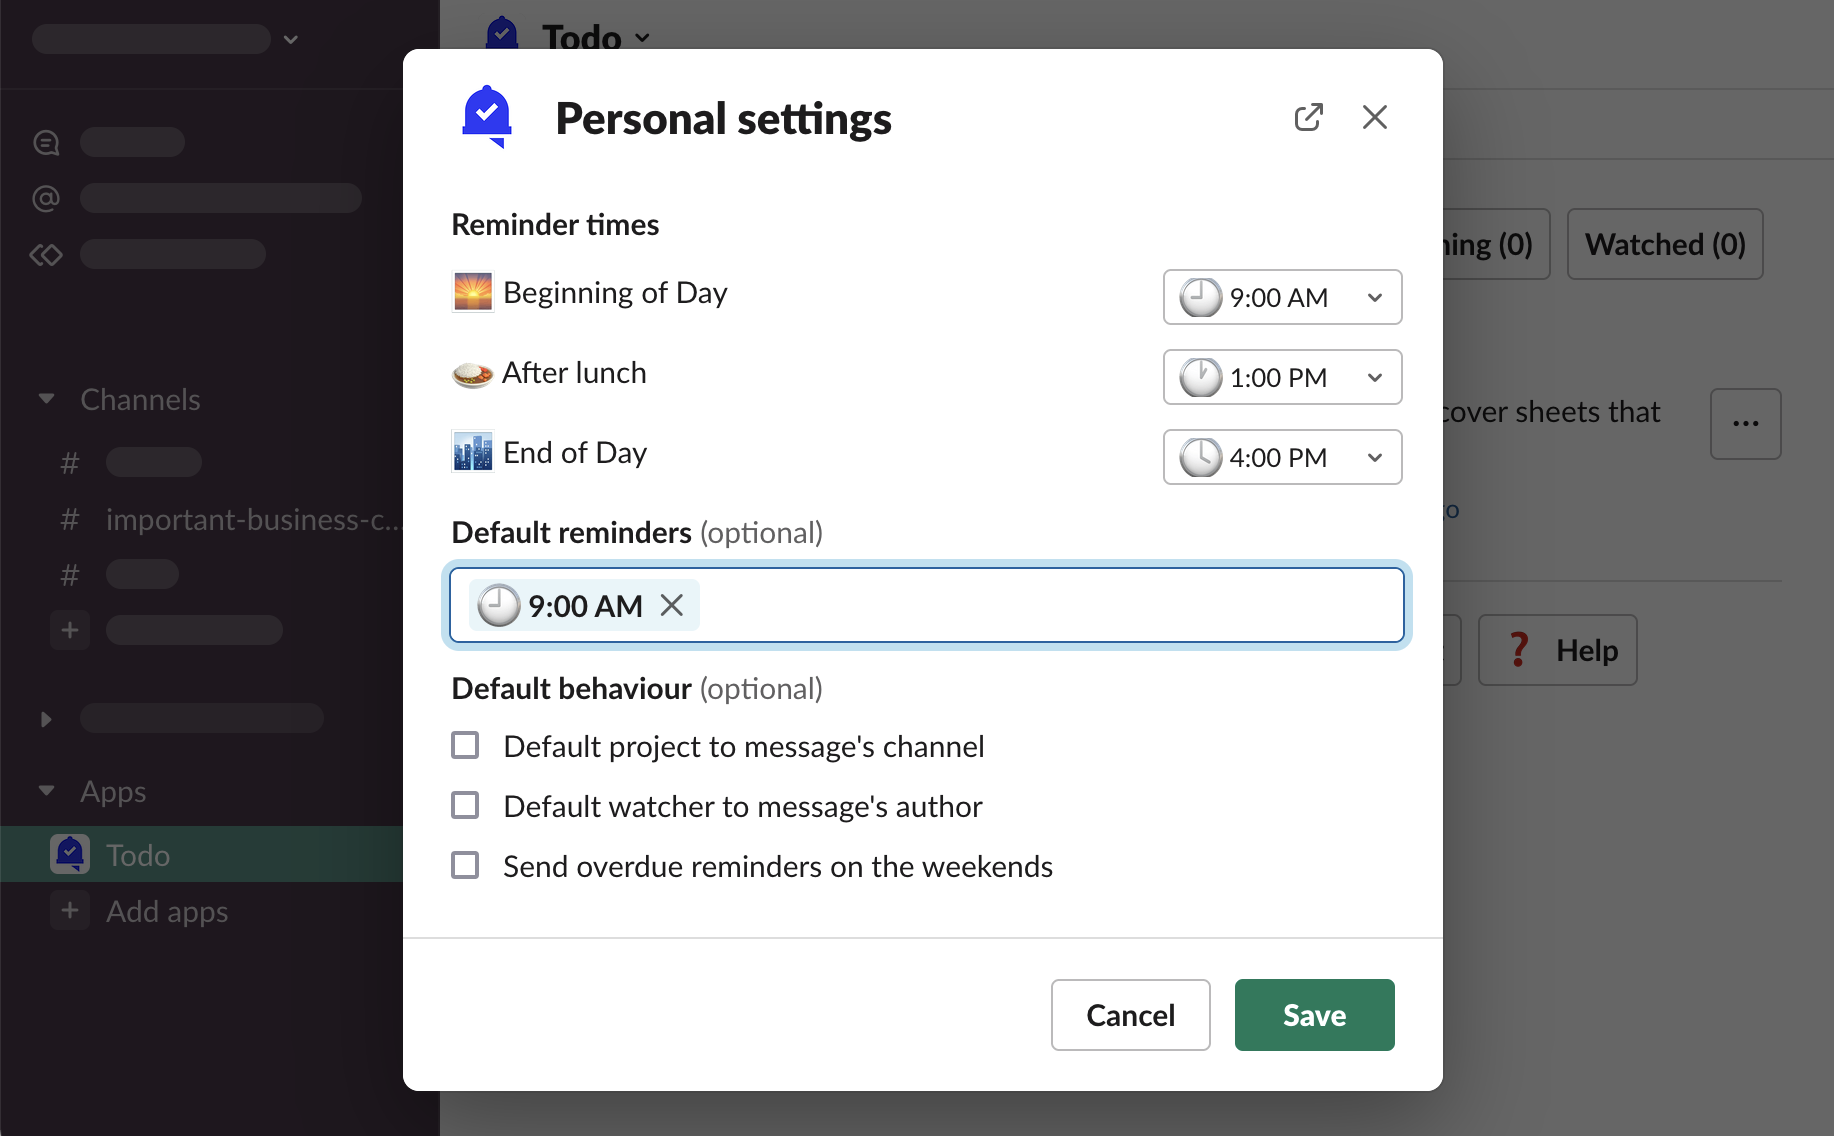Click the Todo app icon in the sidebar
The width and height of the screenshot is (1834, 1136).
(x=70, y=854)
